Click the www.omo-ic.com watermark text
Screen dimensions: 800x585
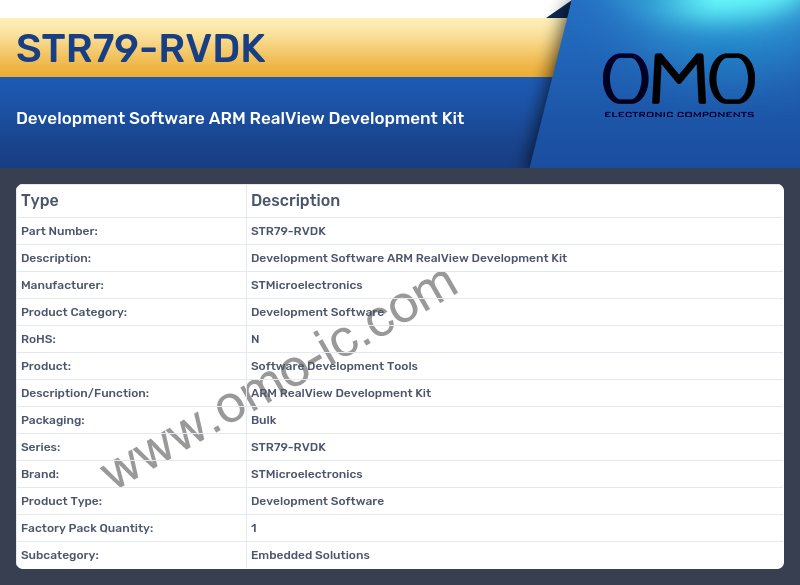pyautogui.click(x=280, y=380)
